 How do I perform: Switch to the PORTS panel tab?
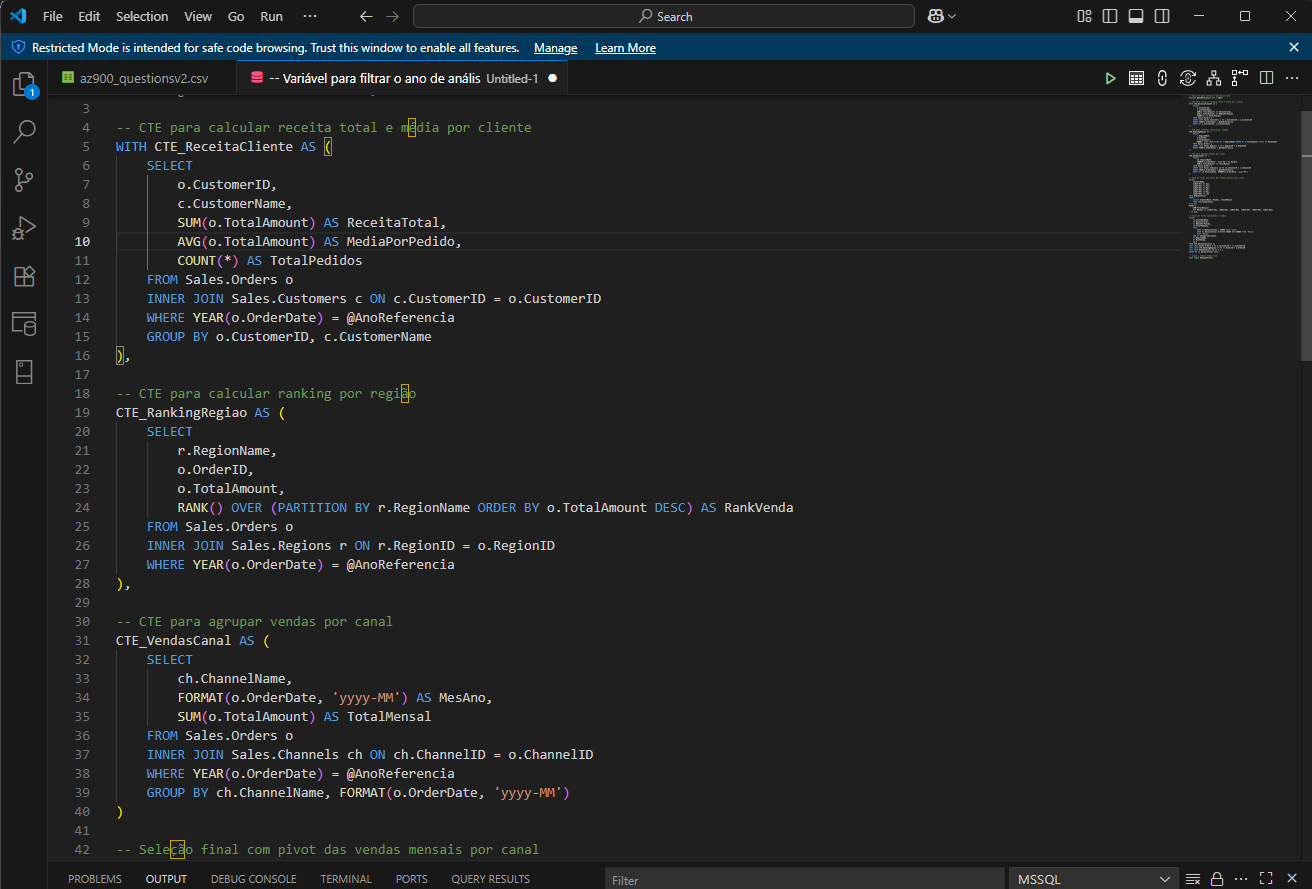(411, 879)
